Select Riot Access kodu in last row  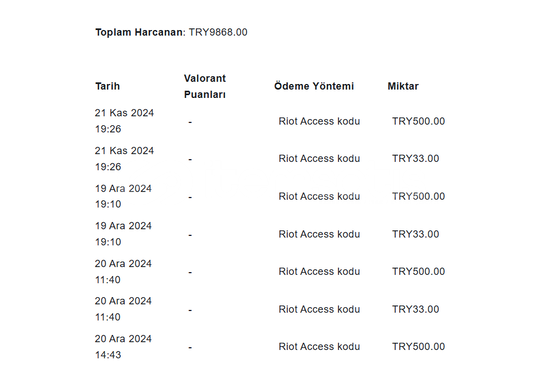(319, 346)
